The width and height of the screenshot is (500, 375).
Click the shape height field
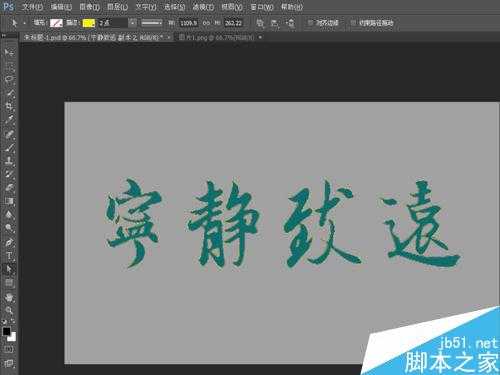pyautogui.click(x=233, y=23)
